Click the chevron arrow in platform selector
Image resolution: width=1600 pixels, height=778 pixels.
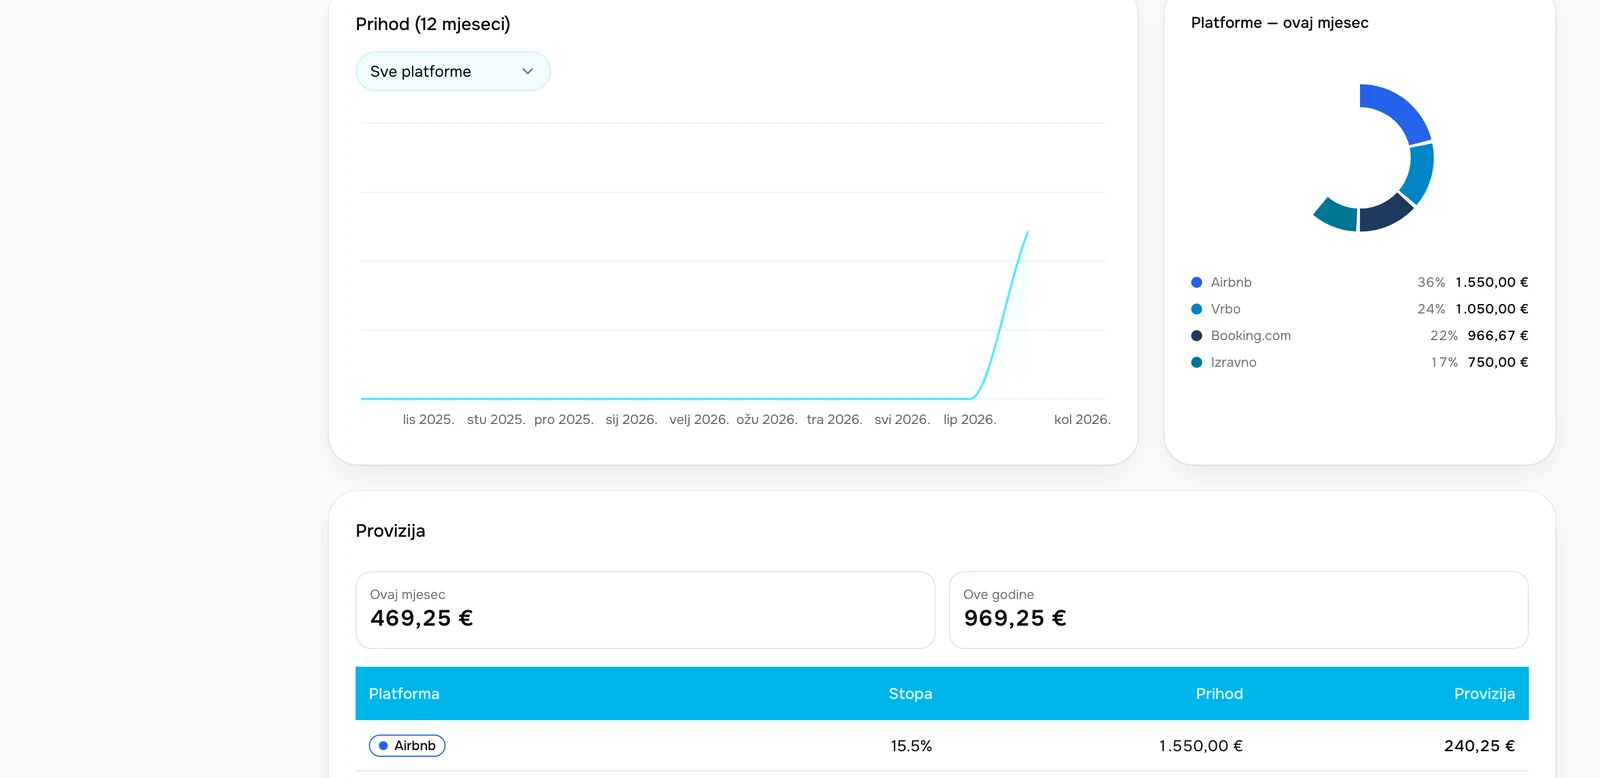528,71
